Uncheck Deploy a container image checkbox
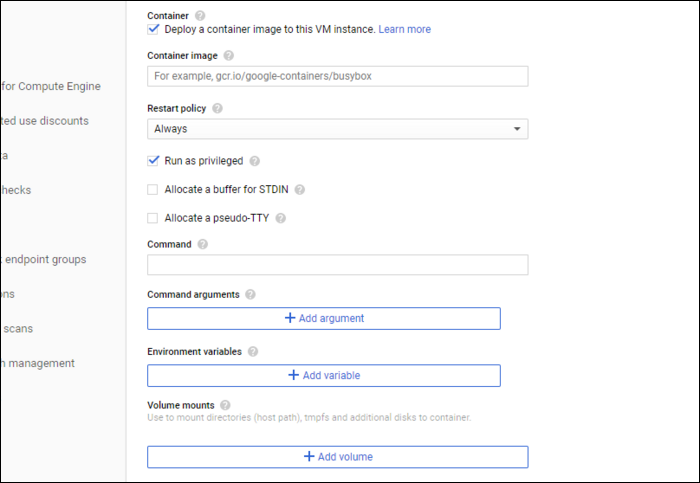 click(x=153, y=29)
